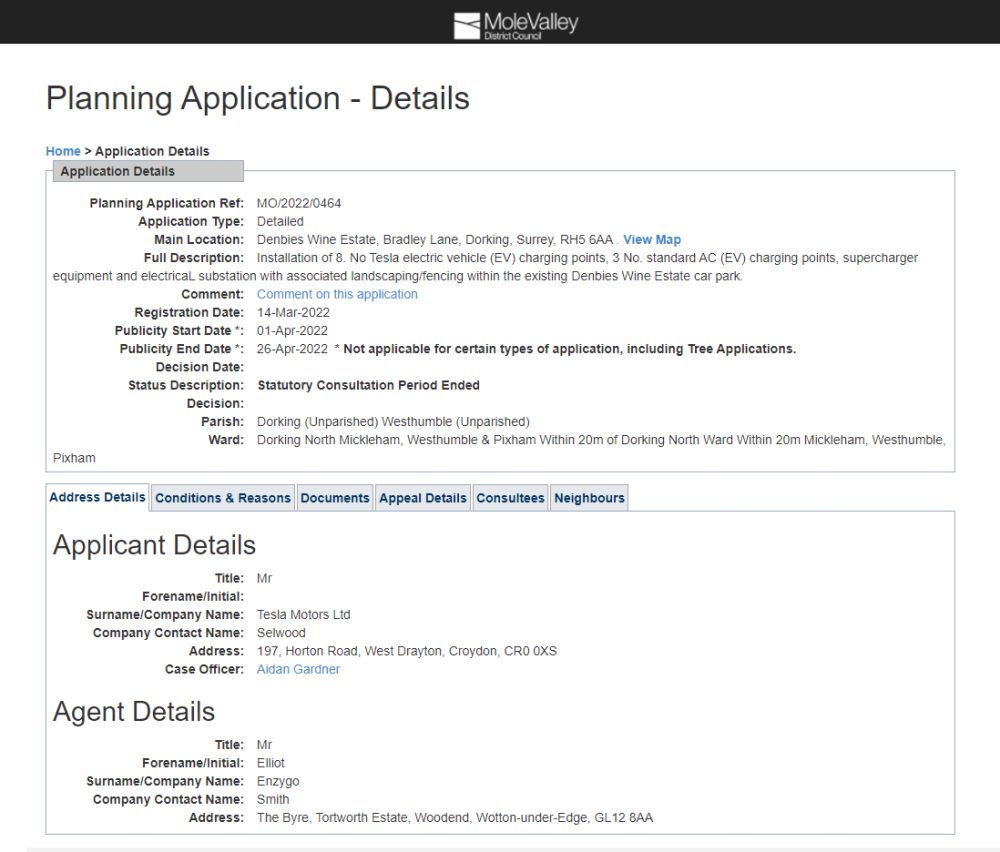Image resolution: width=1000 pixels, height=852 pixels.
Task: Click the Application Details panel header
Action: pyautogui.click(x=148, y=171)
